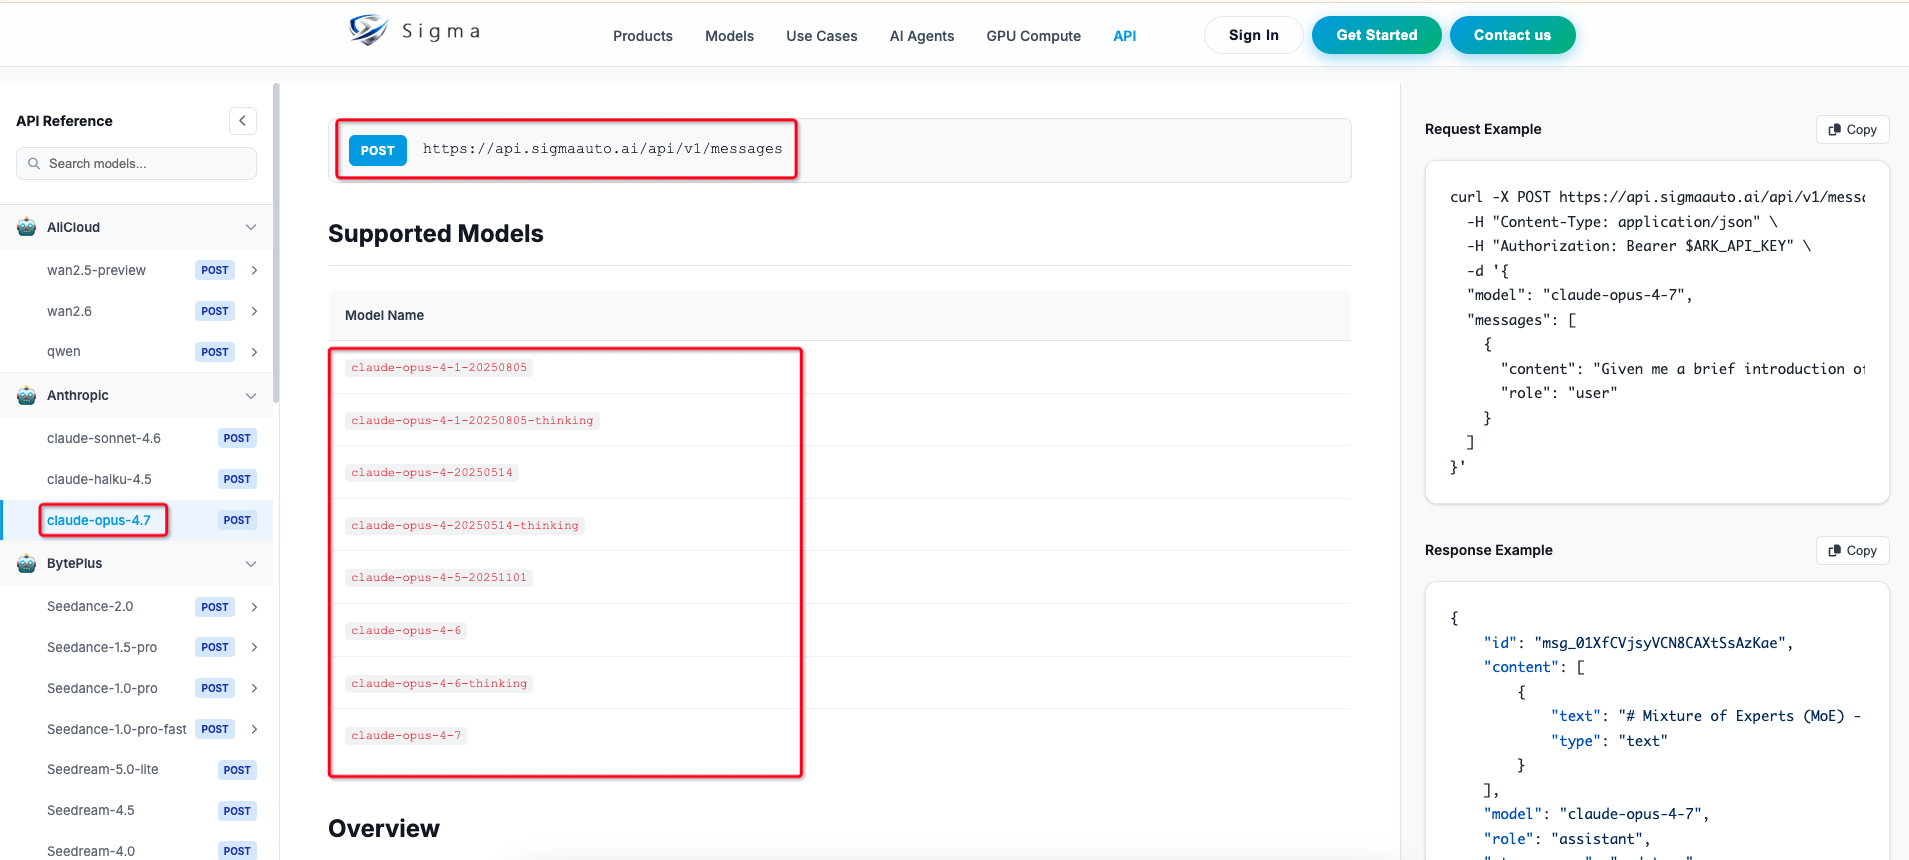1909x860 pixels.
Task: Open Seedream-4.5 in sidebar
Action: coord(91,810)
